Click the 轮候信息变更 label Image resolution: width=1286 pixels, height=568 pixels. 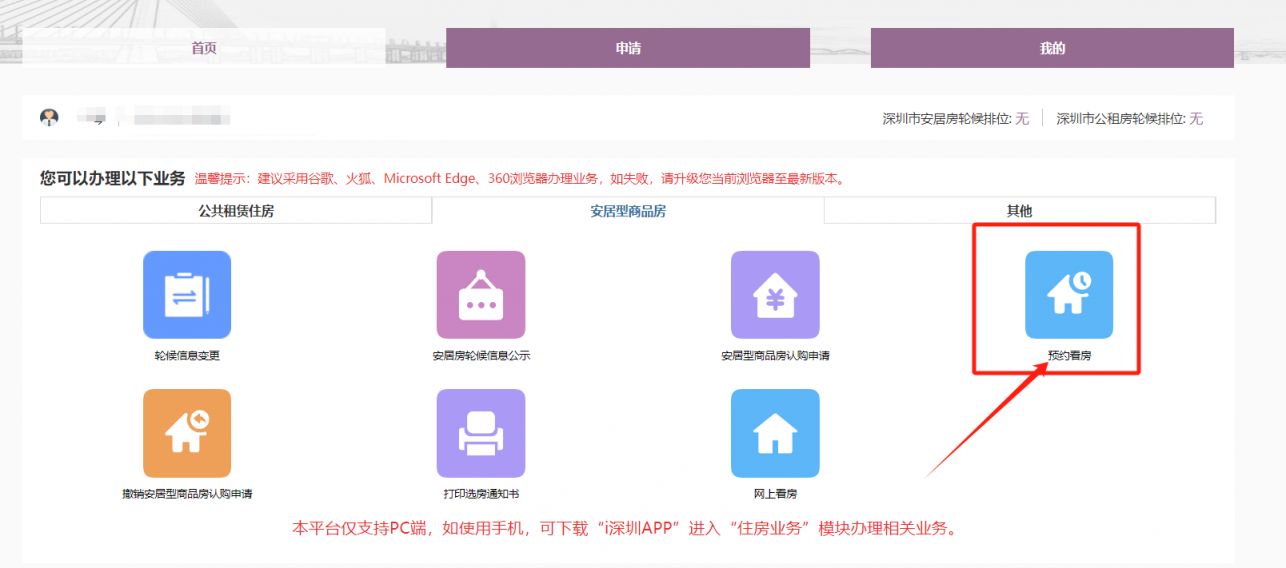point(187,356)
